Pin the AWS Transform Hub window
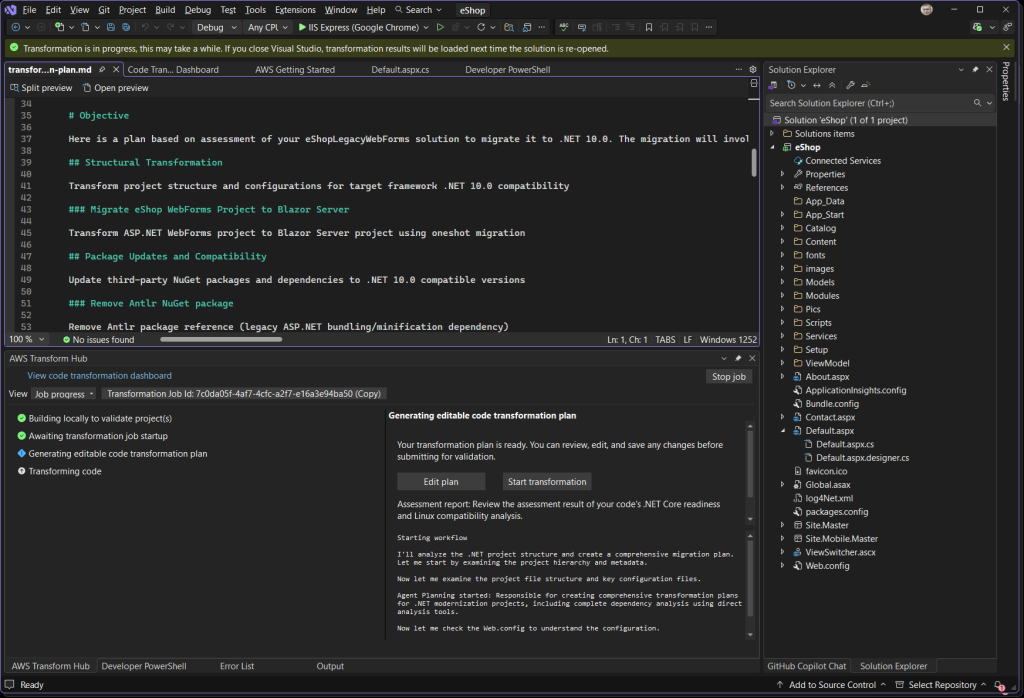The image size is (1024, 698). click(x=738, y=358)
